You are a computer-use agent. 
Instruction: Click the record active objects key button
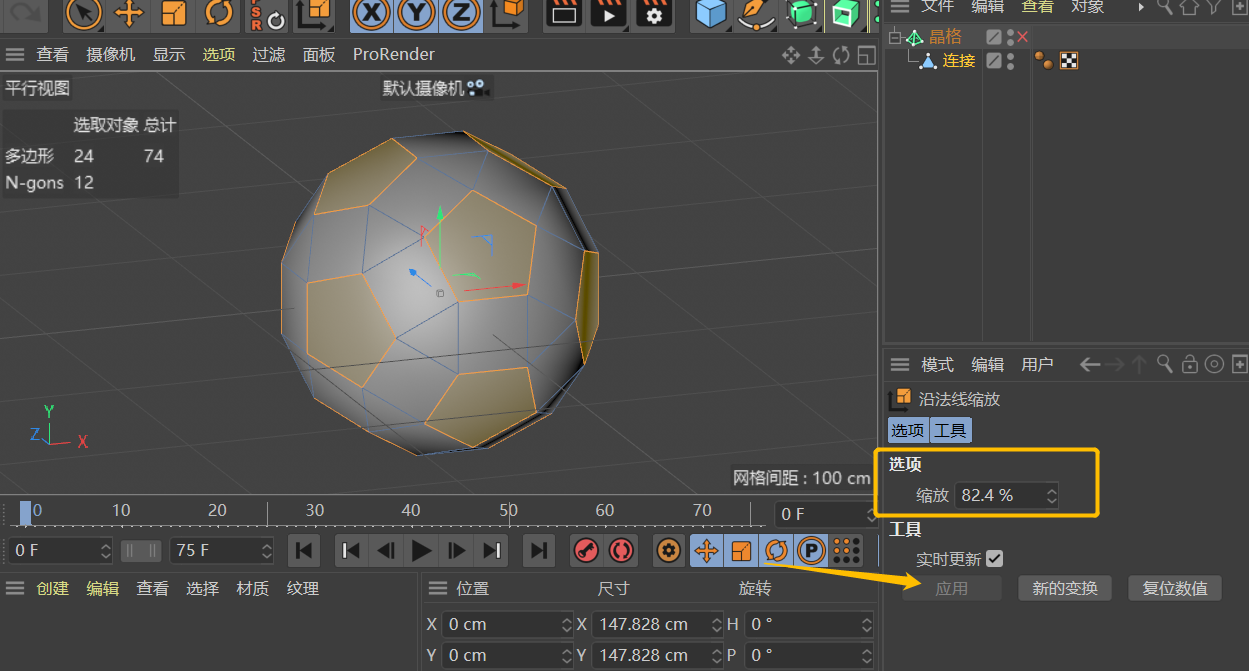(x=586, y=550)
